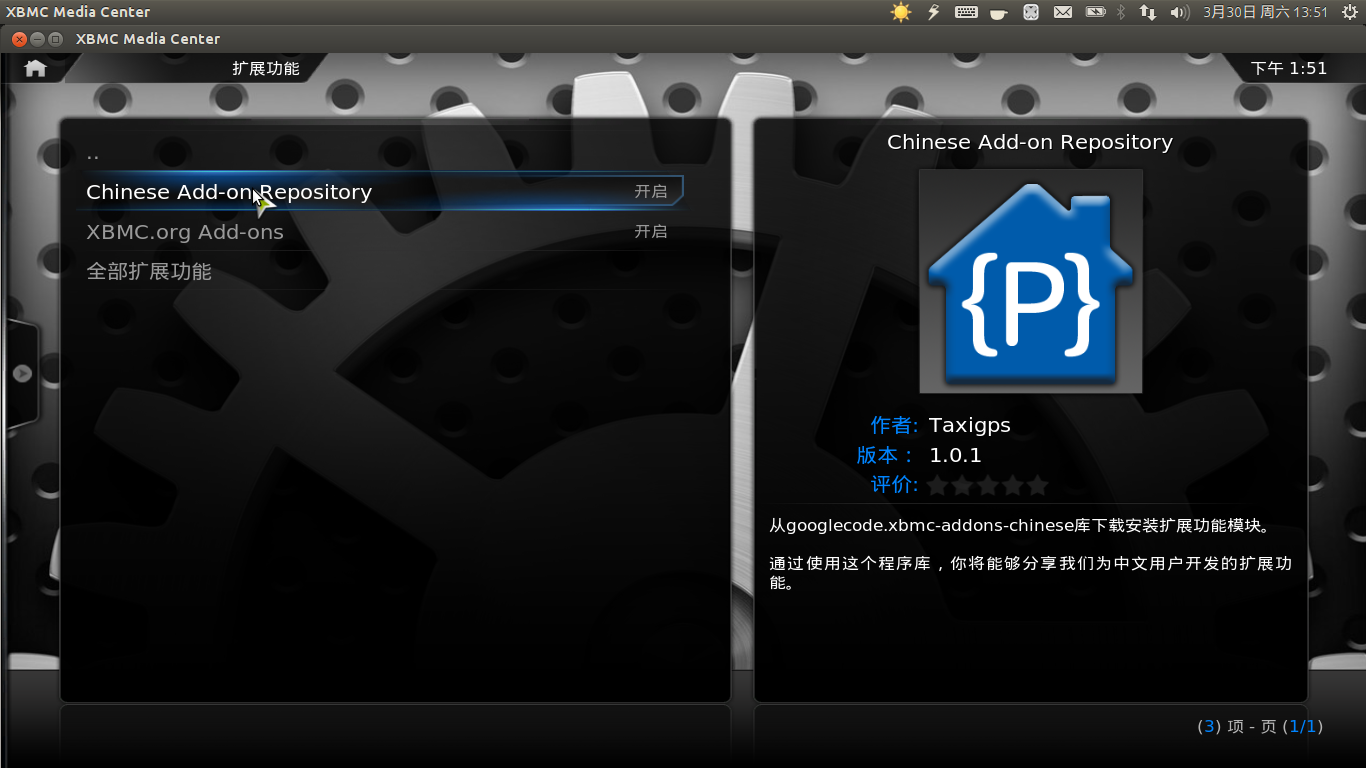Close the XBMC Media Center window
The image size is (1366, 768).
point(20,39)
